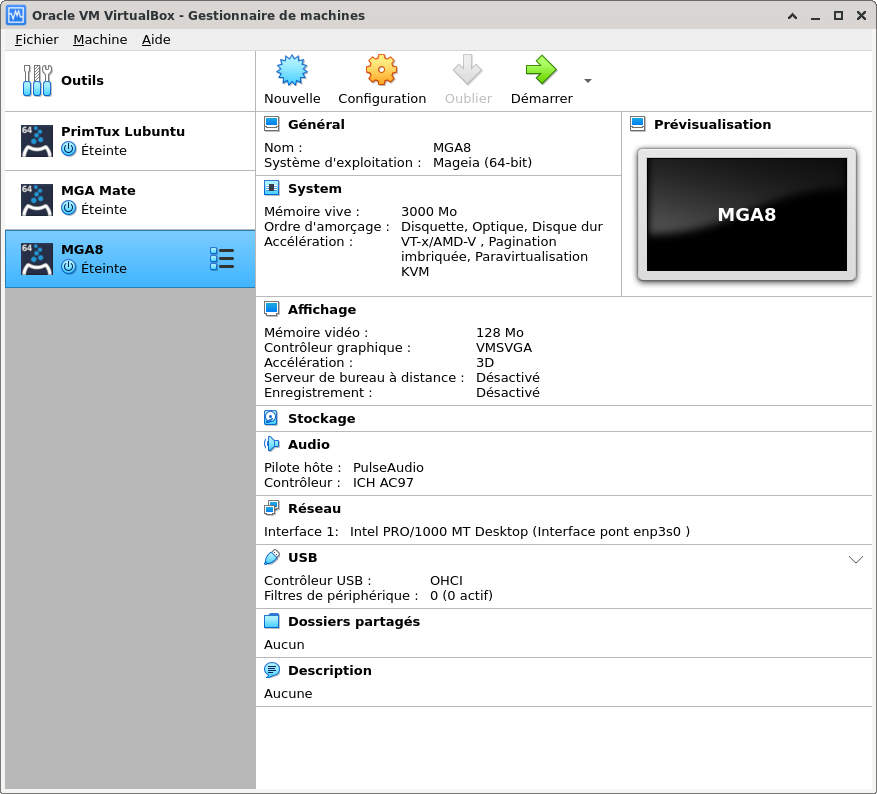Open the Général settings heading link
Screen dimensions: 877x794
click(316, 124)
